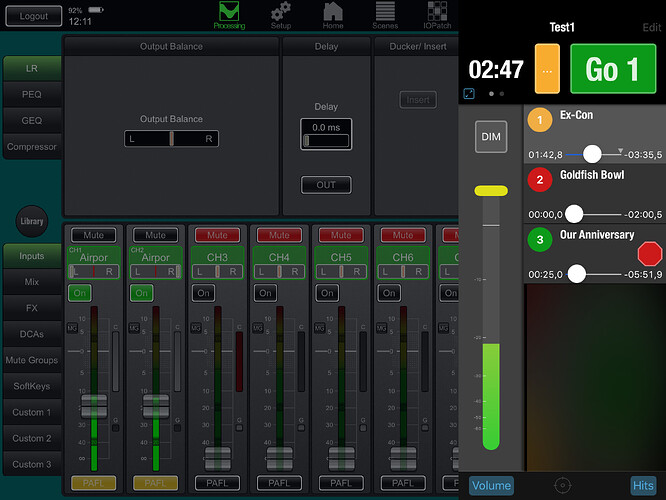Open the Custom 3 layer tab

32,464
